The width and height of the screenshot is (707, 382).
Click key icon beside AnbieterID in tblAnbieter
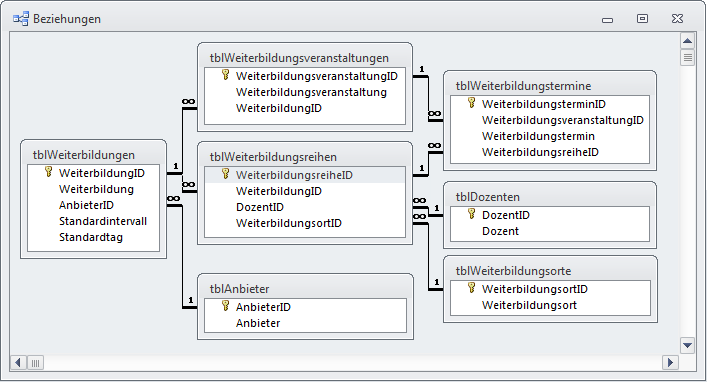click(225, 306)
